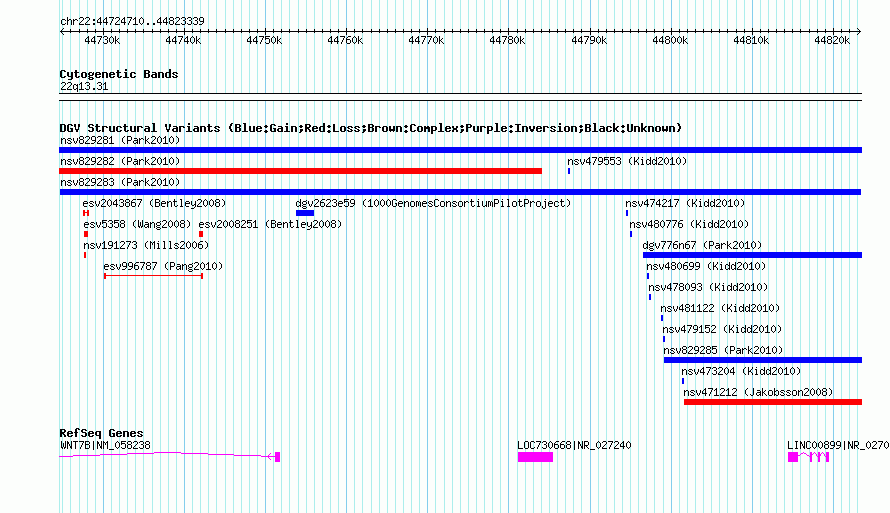Open the nsv829285 (Park2010) label
This screenshot has height=513, width=890.
pyautogui.click(x=723, y=350)
